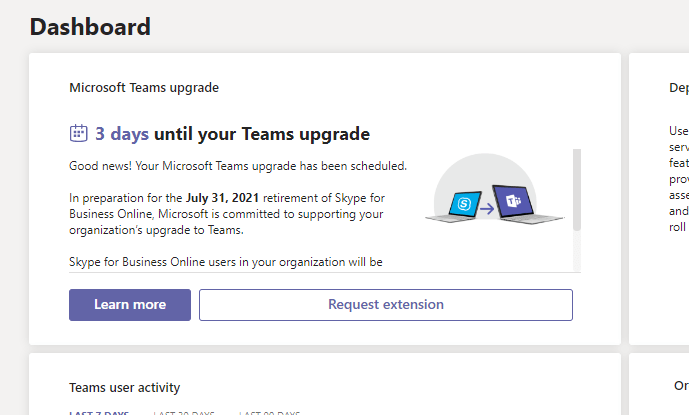Click the partially visible card right of the upgrade card
Image resolution: width=689 pixels, height=415 pixels.
pos(659,200)
